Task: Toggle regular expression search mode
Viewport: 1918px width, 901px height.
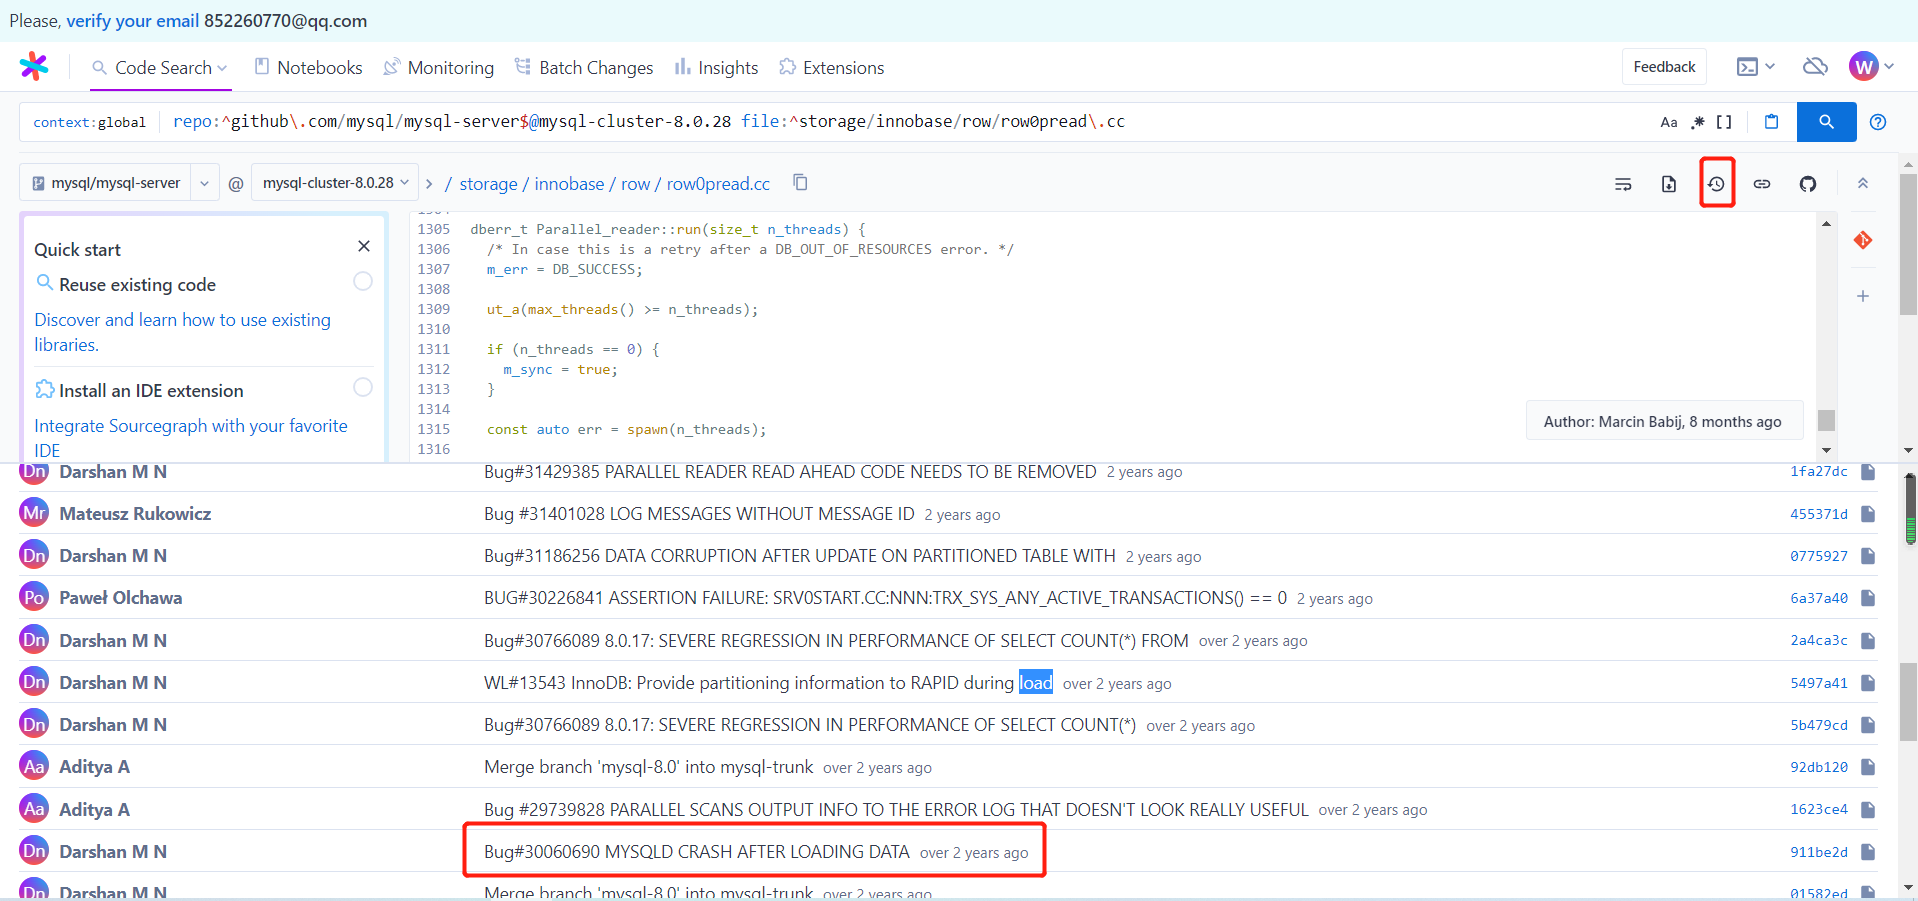Action: coord(1698,122)
